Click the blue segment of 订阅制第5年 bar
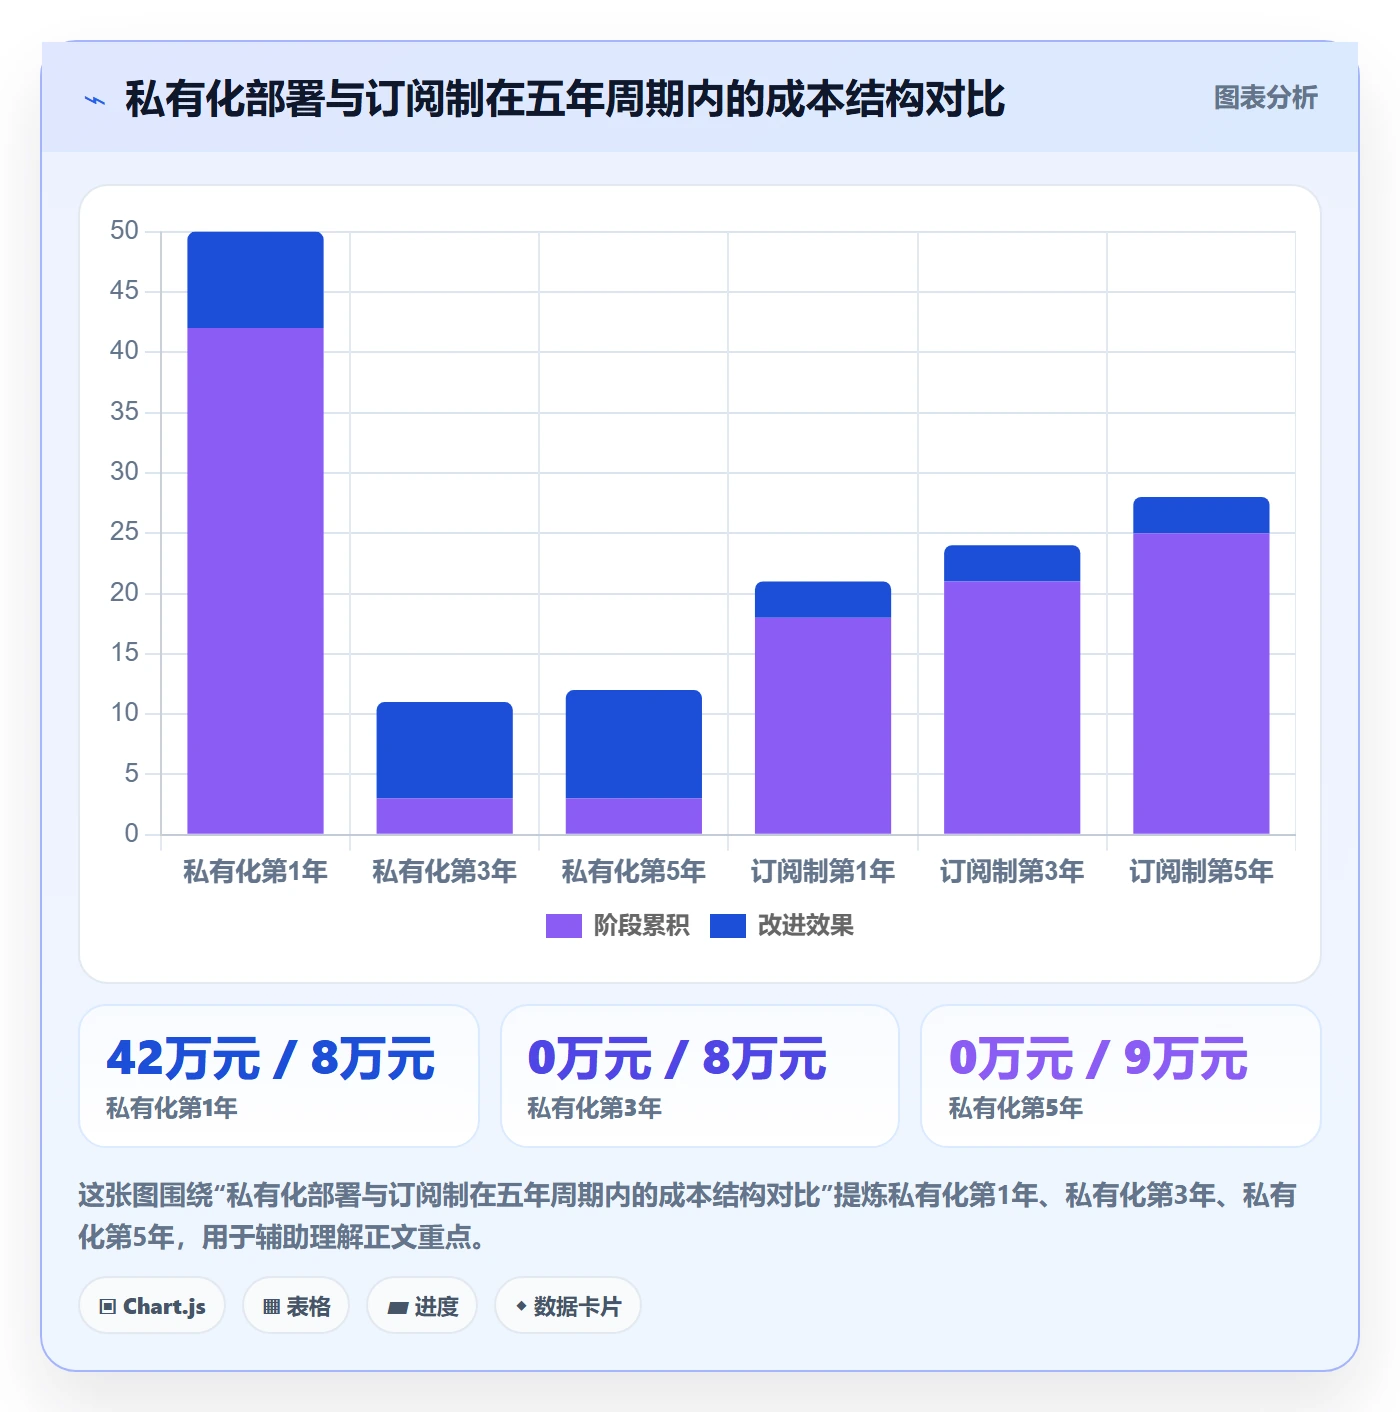Image resolution: width=1400 pixels, height=1412 pixels. (1201, 515)
